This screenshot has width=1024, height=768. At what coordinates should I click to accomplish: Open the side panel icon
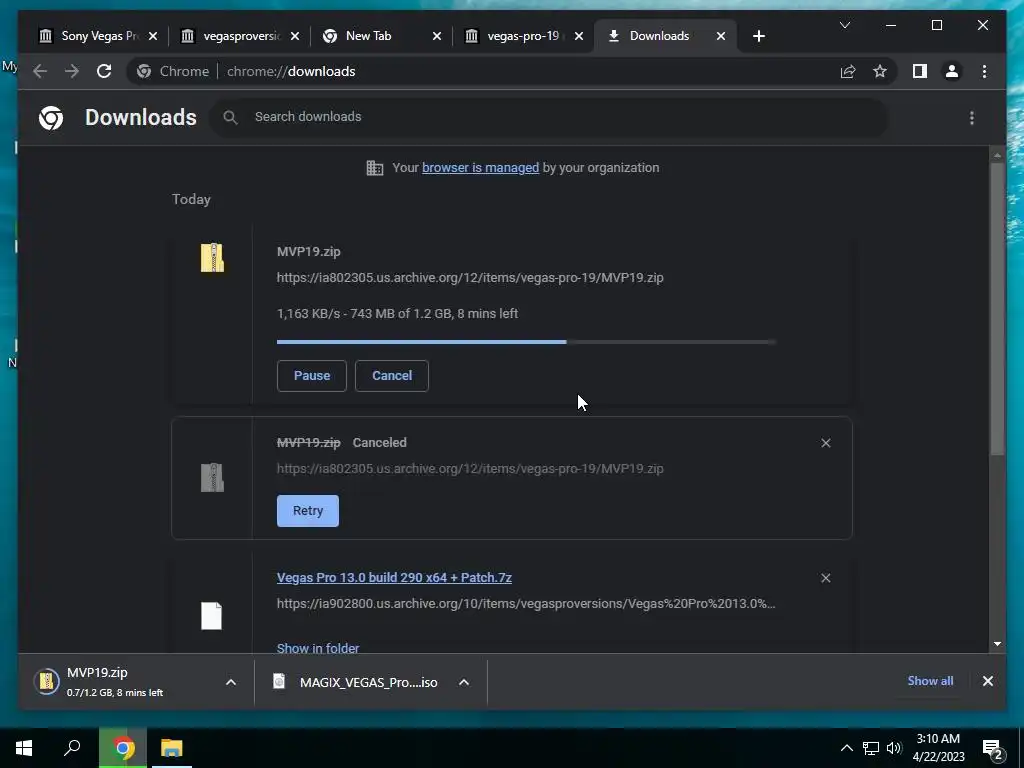pos(920,71)
